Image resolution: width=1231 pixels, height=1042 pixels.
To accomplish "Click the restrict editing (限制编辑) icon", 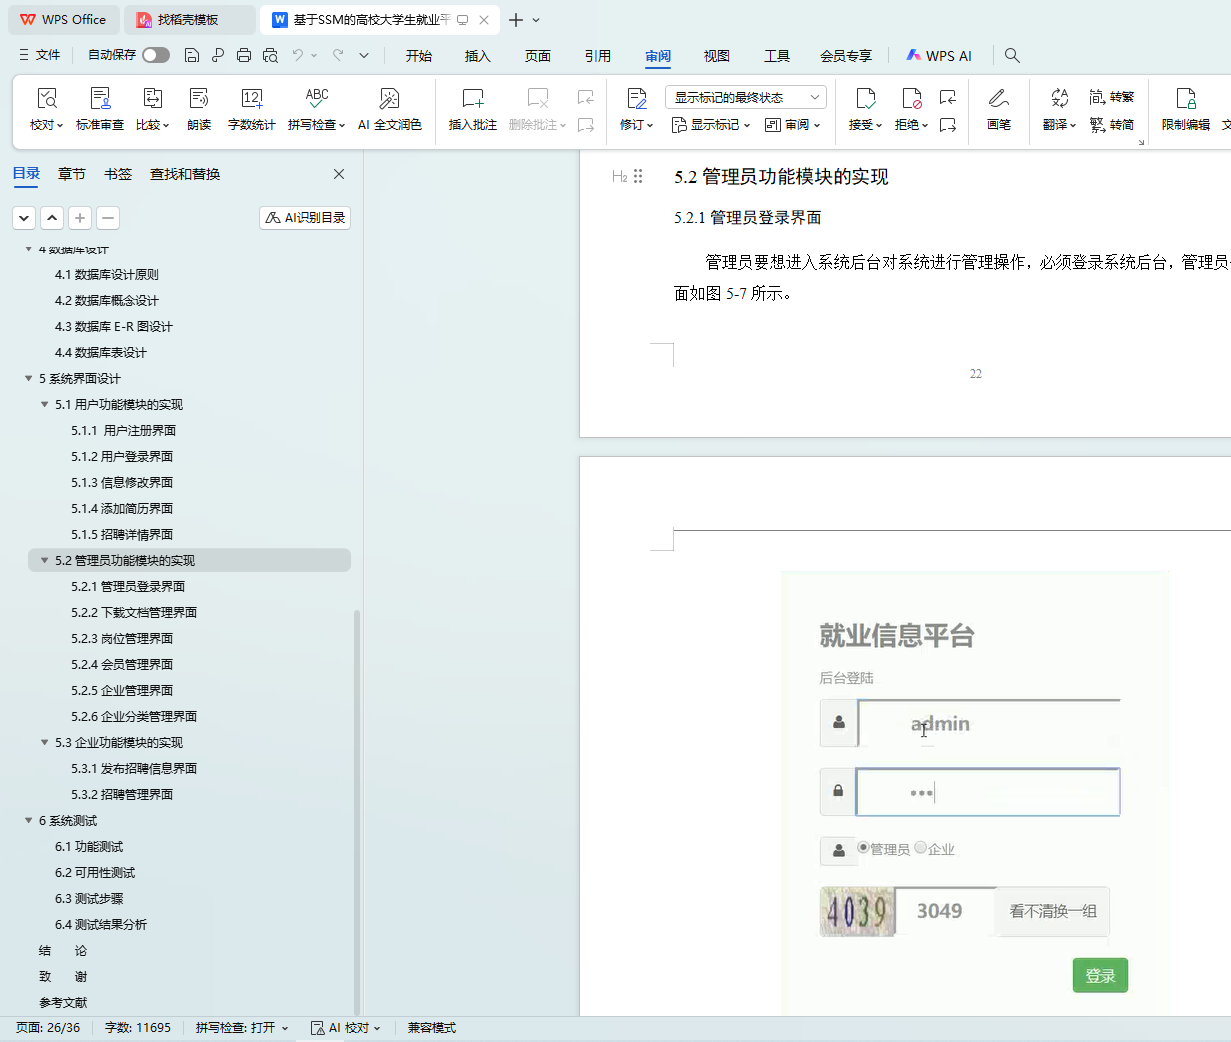I will tap(1185, 99).
